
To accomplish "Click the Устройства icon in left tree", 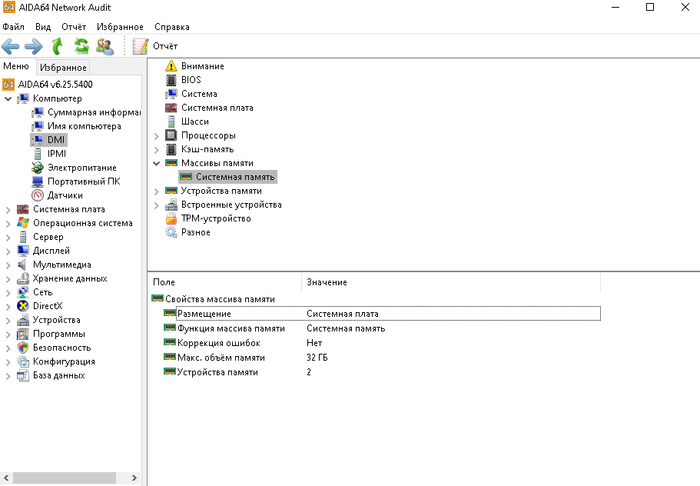I will click(23, 320).
